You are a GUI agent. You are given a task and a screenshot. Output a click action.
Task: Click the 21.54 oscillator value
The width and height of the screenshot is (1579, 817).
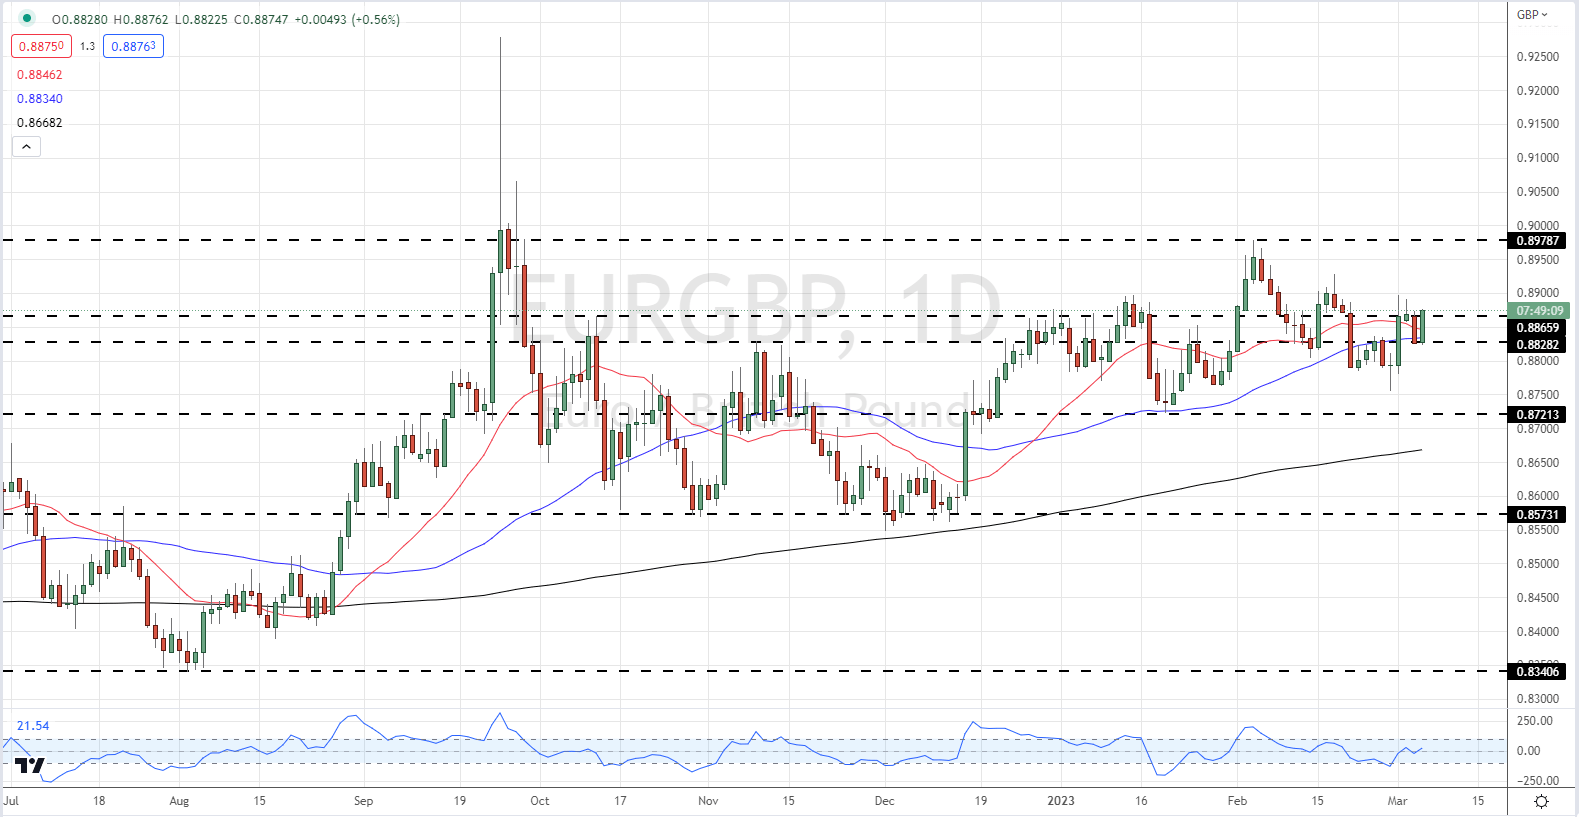pyautogui.click(x=33, y=726)
